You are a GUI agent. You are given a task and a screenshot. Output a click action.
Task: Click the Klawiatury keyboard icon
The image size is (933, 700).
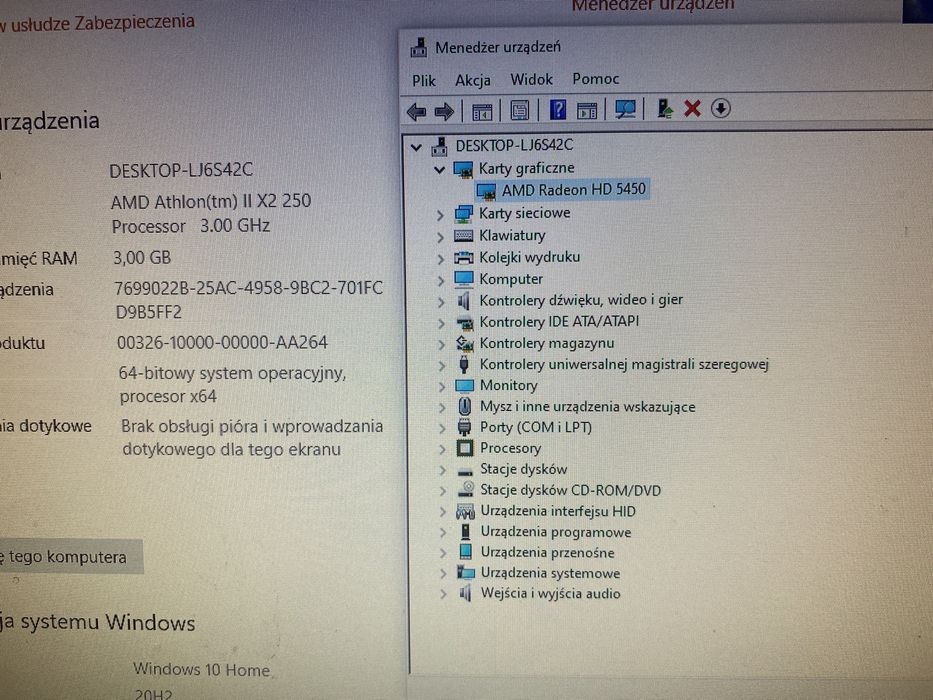[464, 236]
